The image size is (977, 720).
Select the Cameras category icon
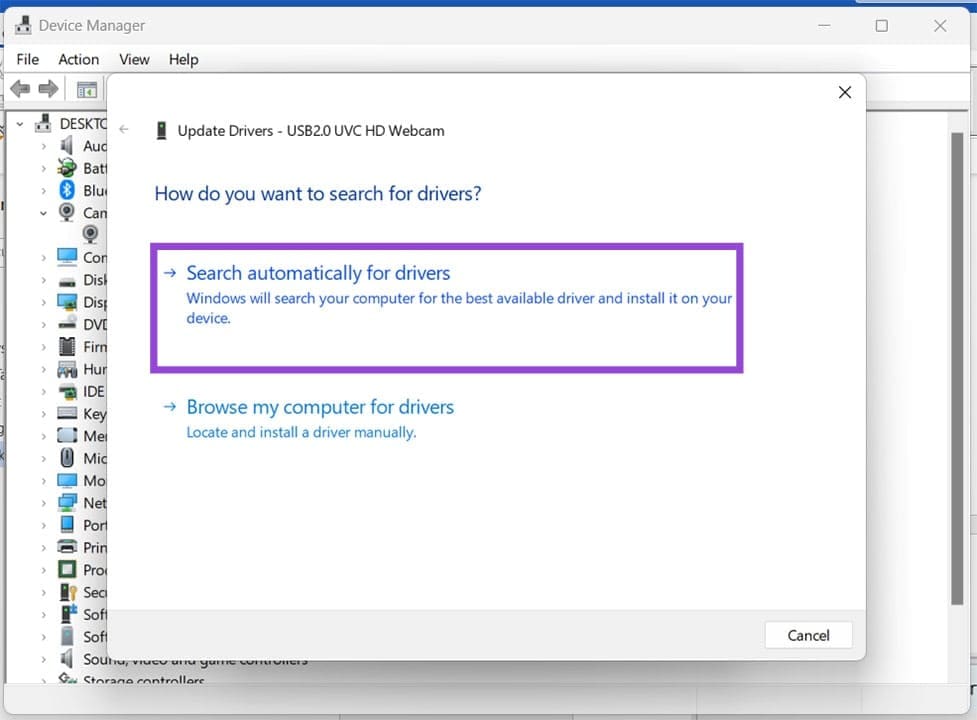click(65, 212)
